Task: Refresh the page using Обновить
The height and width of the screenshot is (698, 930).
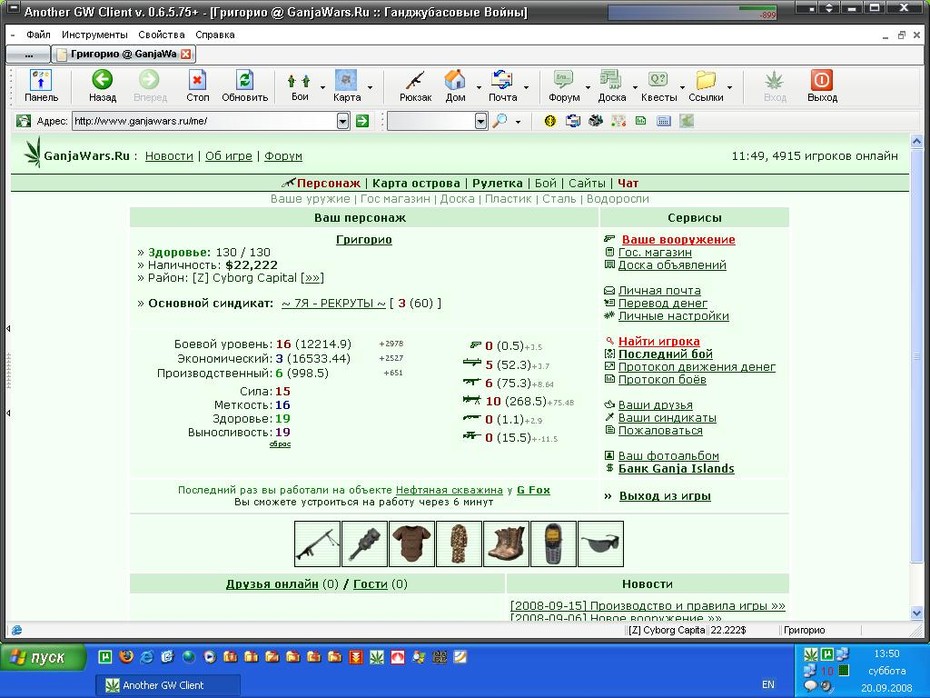Action: (x=244, y=85)
